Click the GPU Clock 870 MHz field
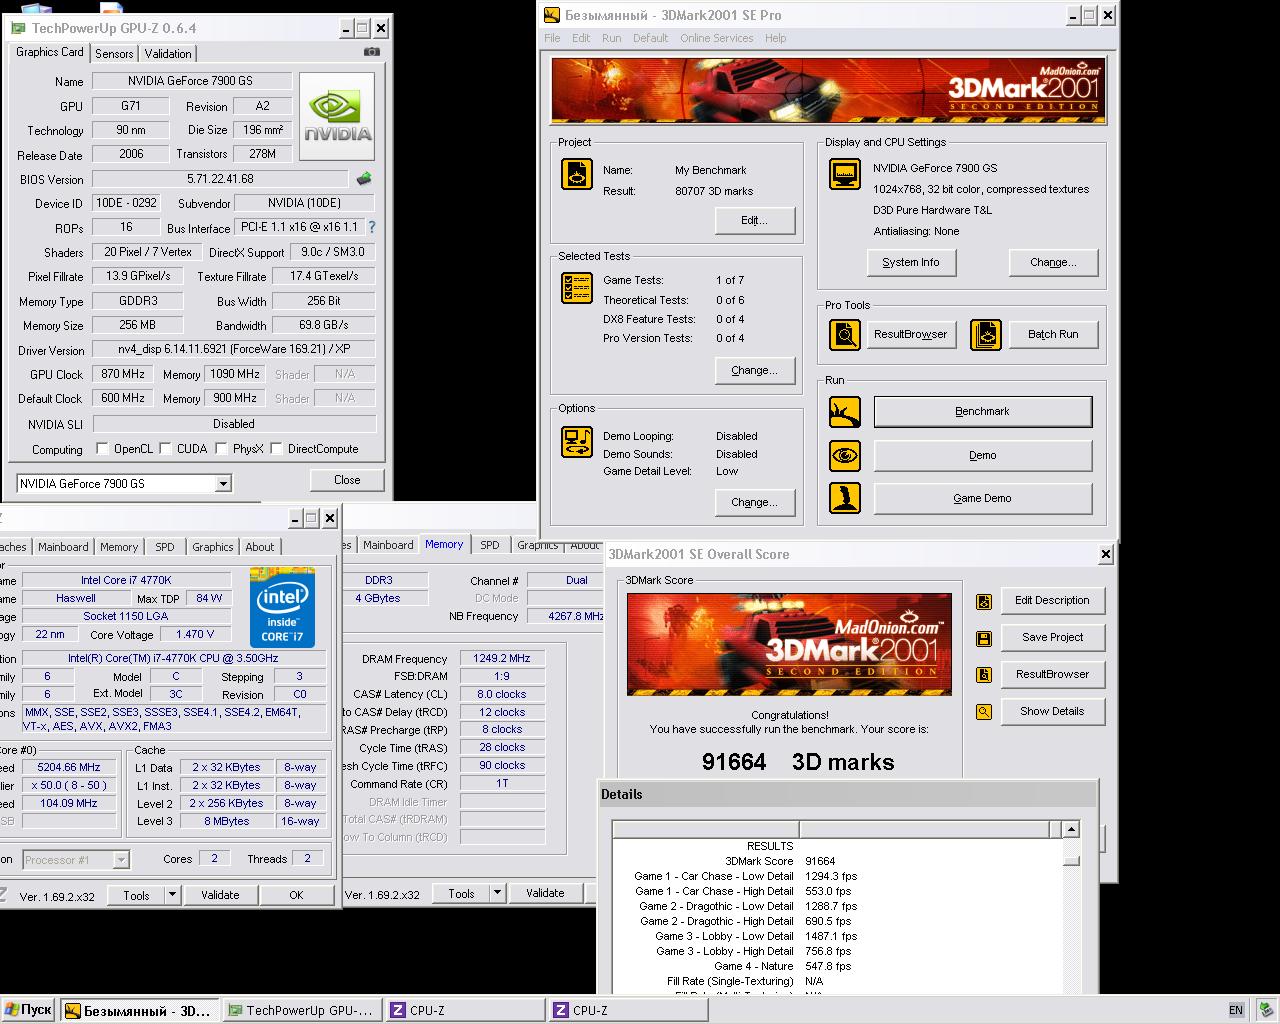The height and width of the screenshot is (1024, 1280). click(123, 374)
